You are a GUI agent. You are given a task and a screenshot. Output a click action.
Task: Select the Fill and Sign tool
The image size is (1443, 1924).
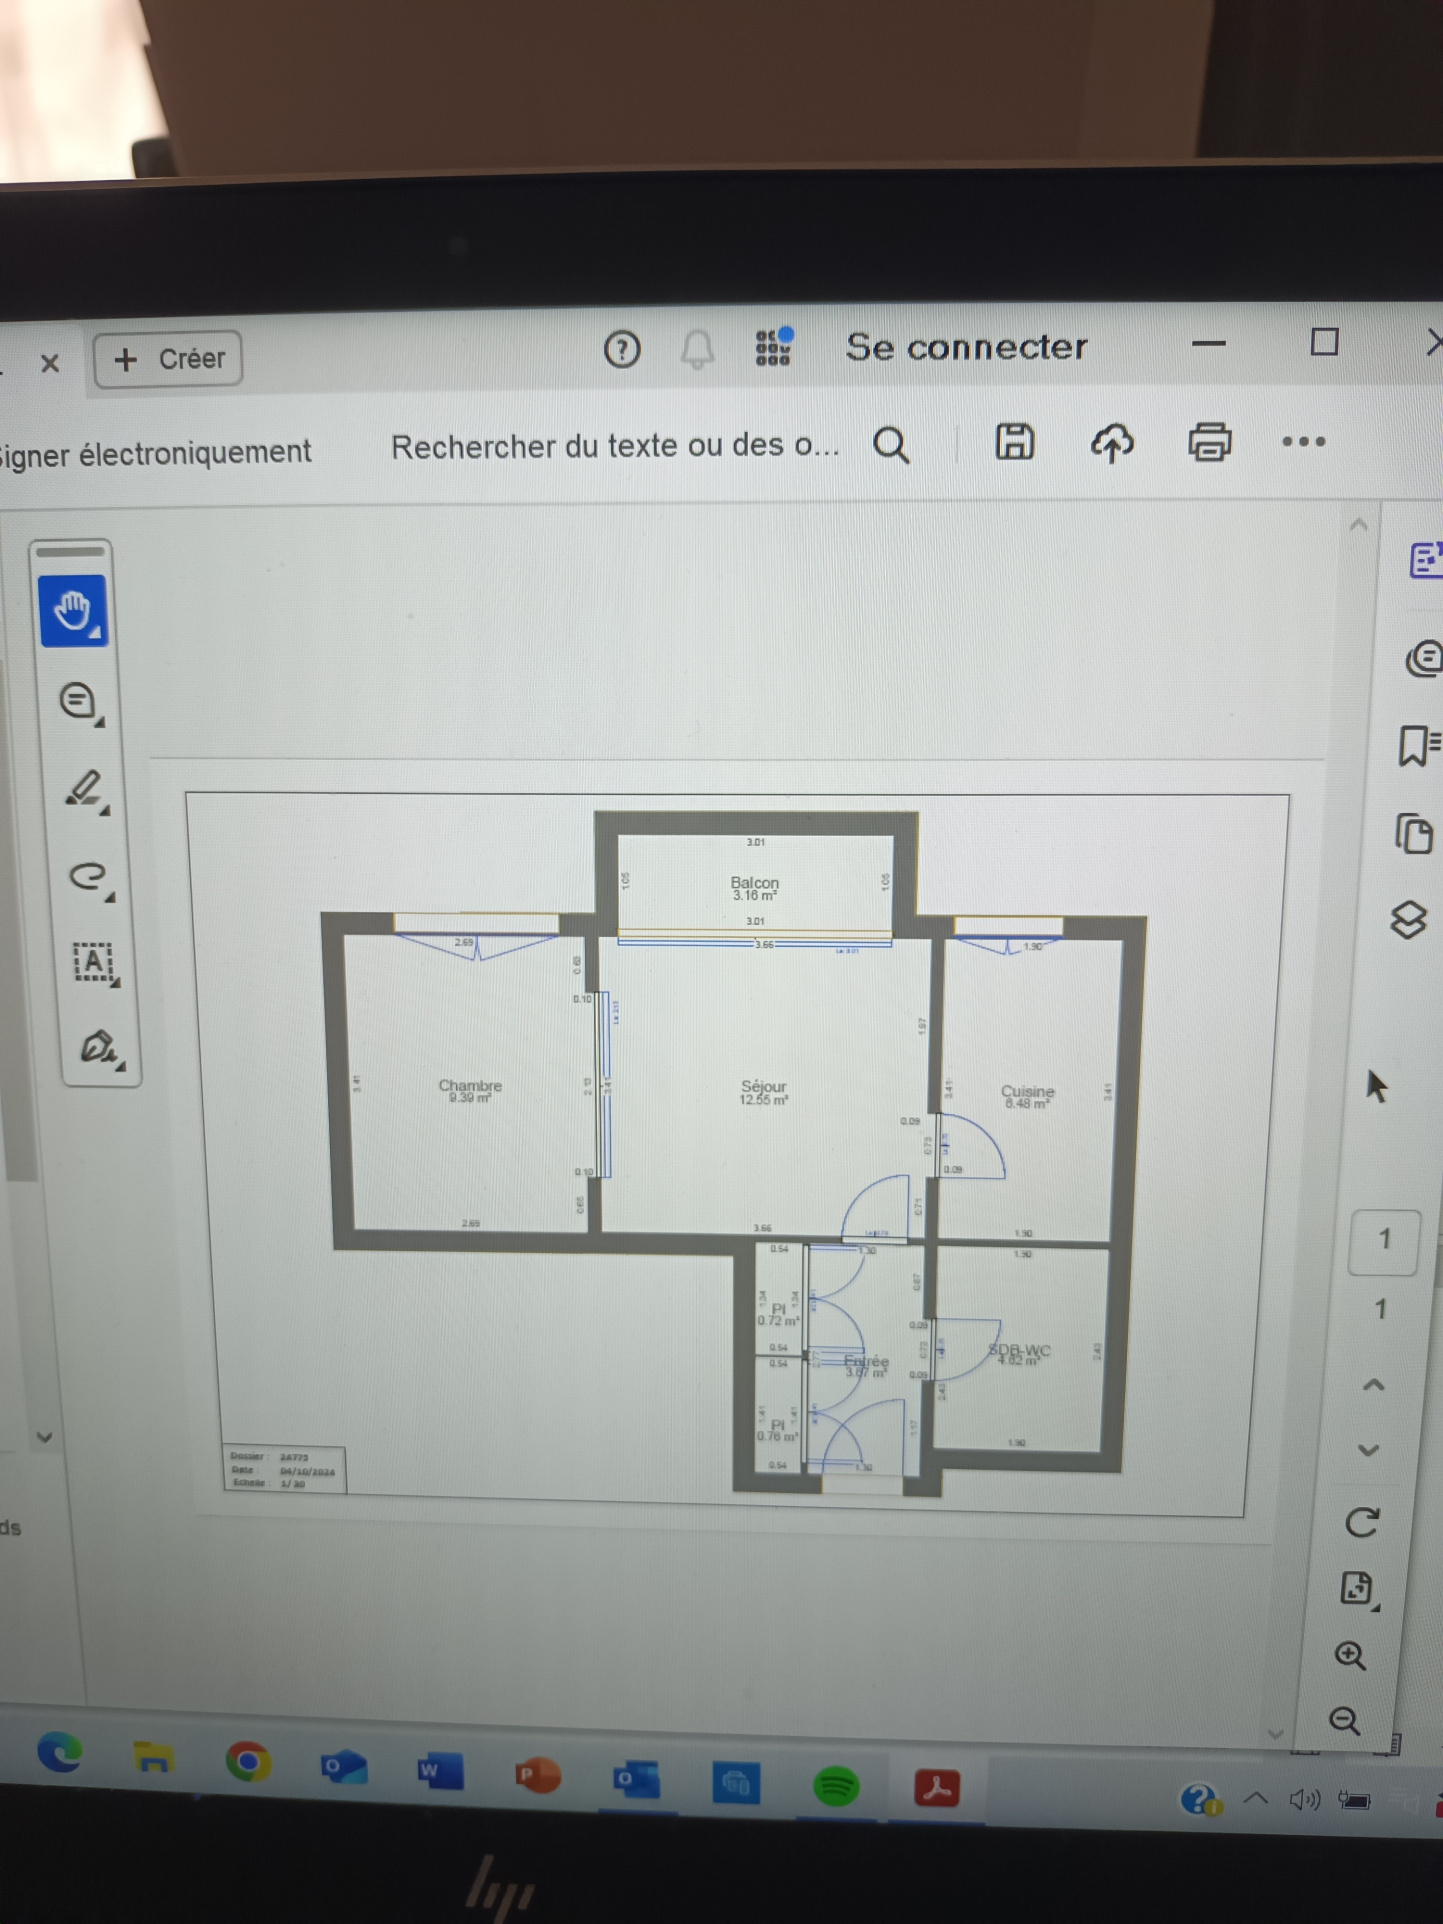tap(100, 1048)
